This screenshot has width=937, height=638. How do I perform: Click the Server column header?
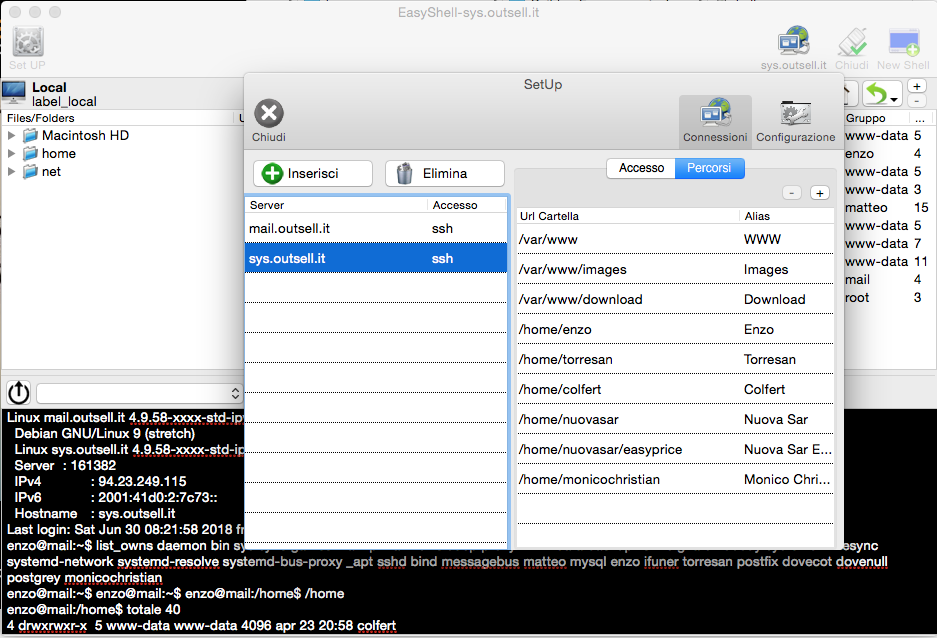[336, 205]
